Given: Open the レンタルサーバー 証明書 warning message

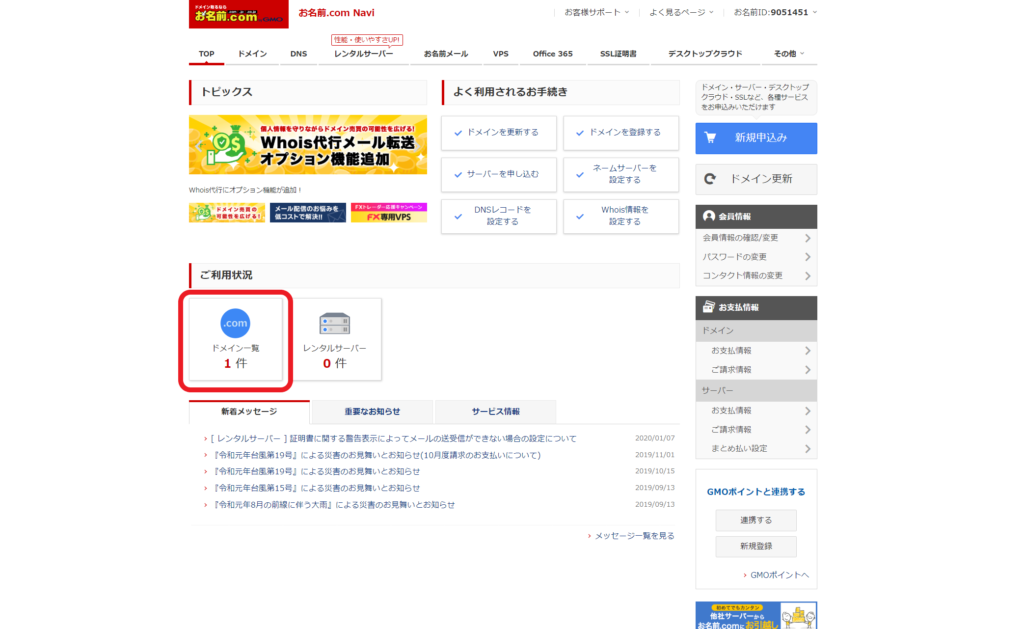Looking at the screenshot, I should click(x=393, y=439).
